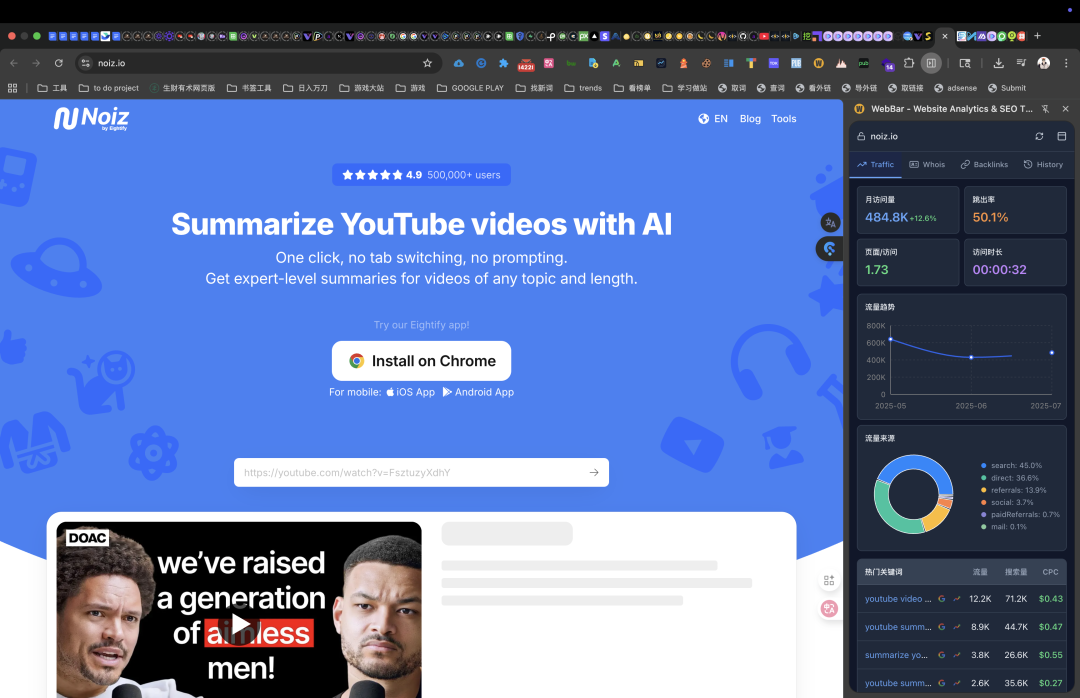Viewport: 1080px width, 698px height.
Task: Click the adsense bookmark
Action: pos(955,88)
